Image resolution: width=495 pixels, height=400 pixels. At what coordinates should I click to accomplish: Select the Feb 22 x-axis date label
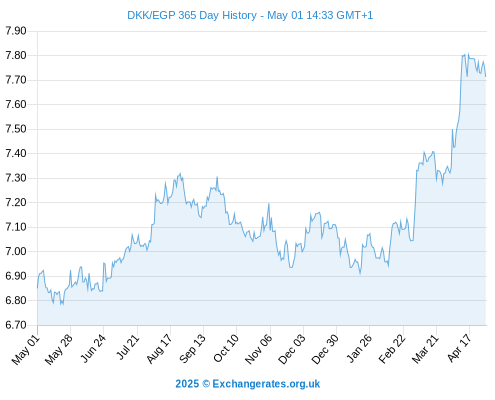[x=392, y=349]
